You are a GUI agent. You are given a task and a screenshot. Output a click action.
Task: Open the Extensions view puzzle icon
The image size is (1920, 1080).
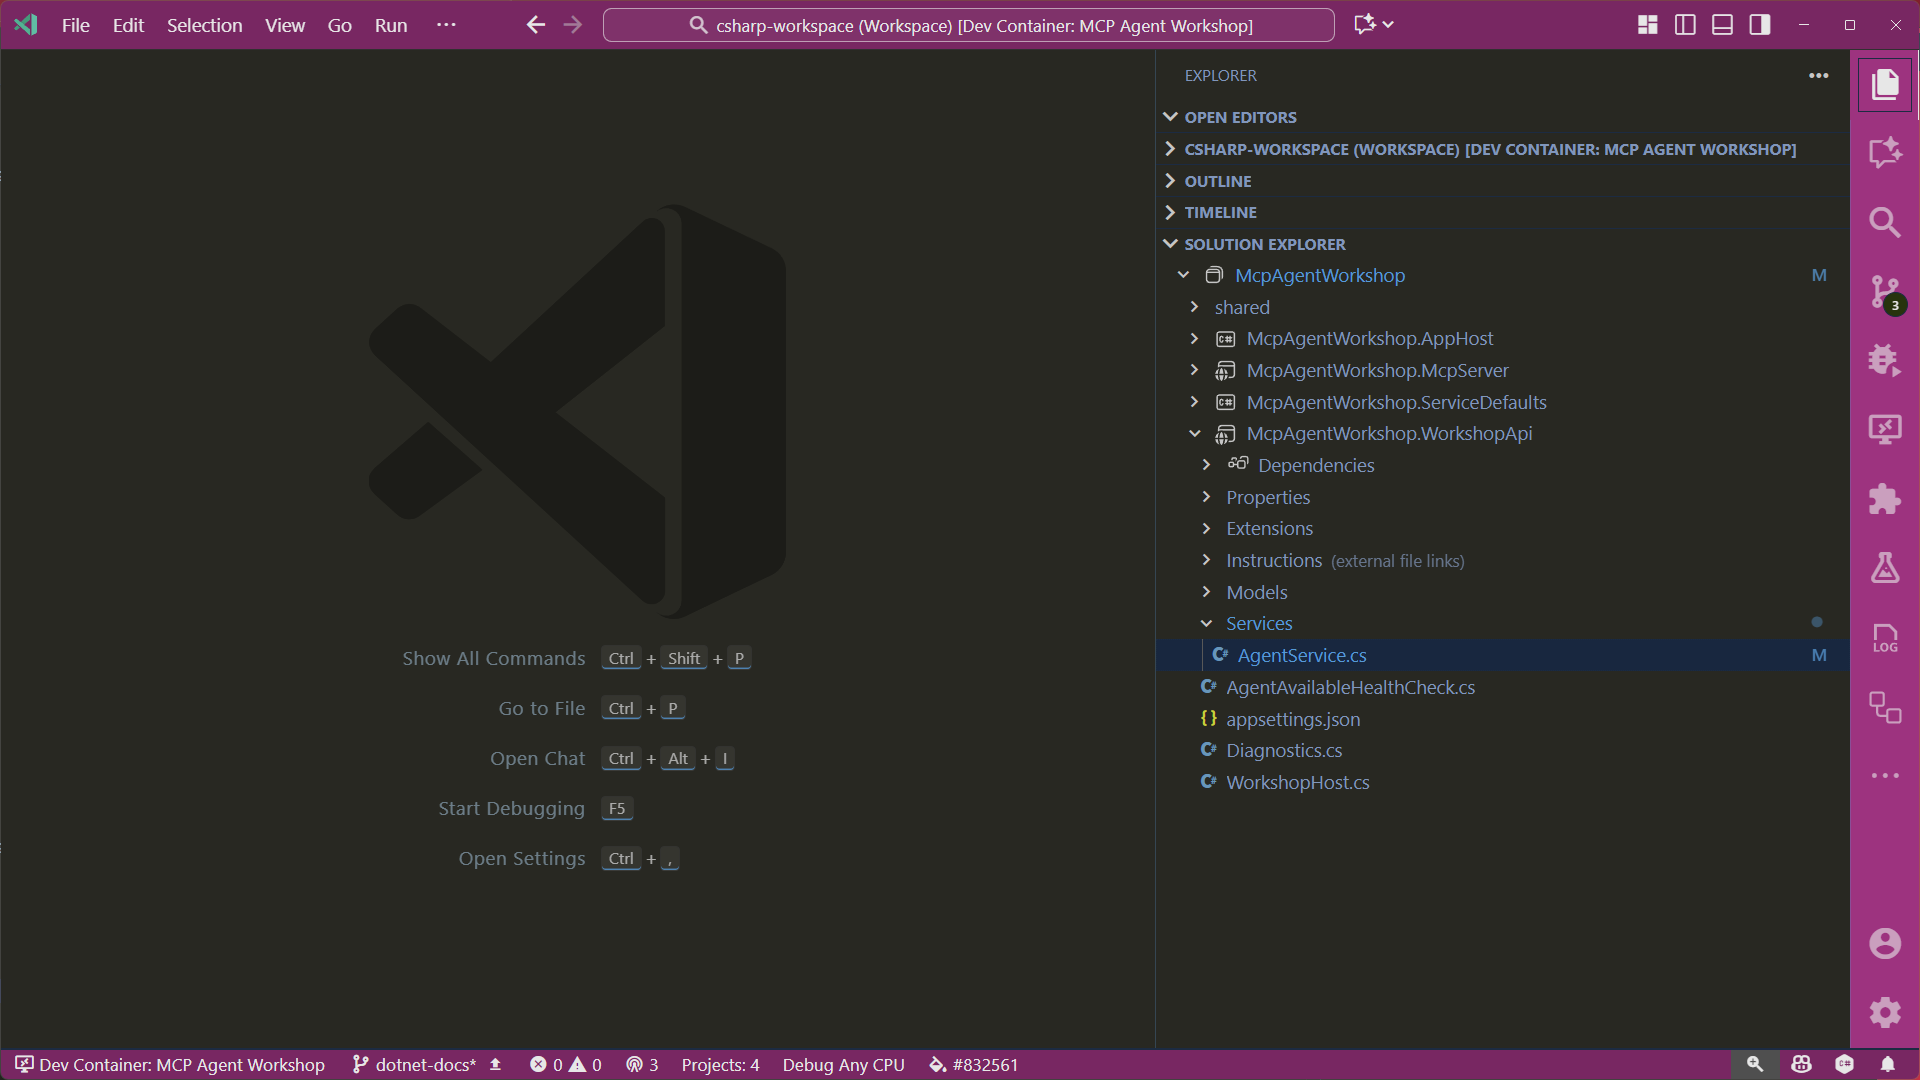pos(1885,498)
